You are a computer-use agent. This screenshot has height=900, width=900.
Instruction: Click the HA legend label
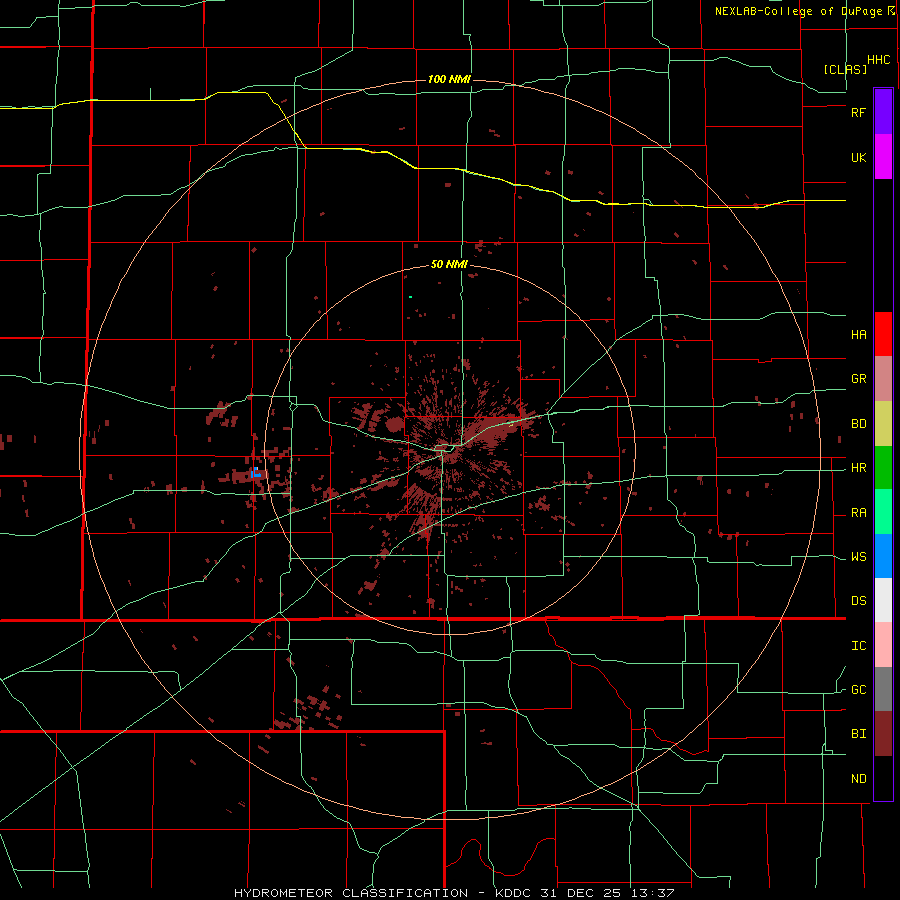[858, 334]
